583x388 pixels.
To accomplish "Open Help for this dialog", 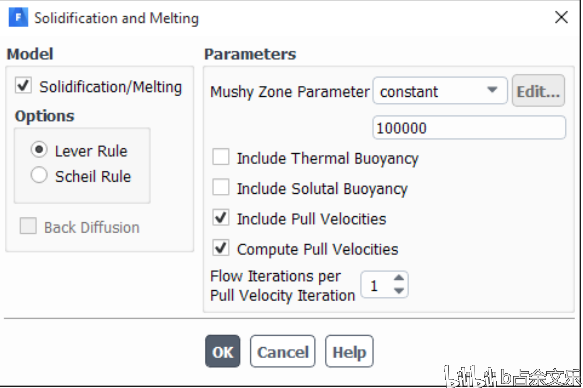I will click(x=349, y=352).
